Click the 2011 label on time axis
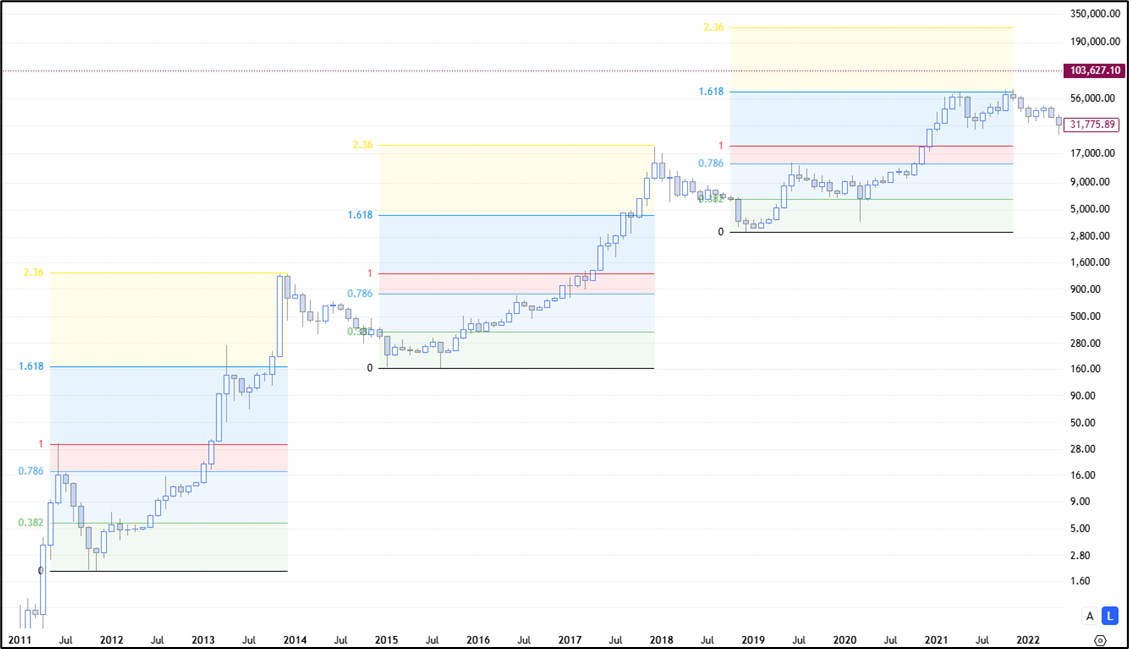The width and height of the screenshot is (1129, 649). click(20, 640)
